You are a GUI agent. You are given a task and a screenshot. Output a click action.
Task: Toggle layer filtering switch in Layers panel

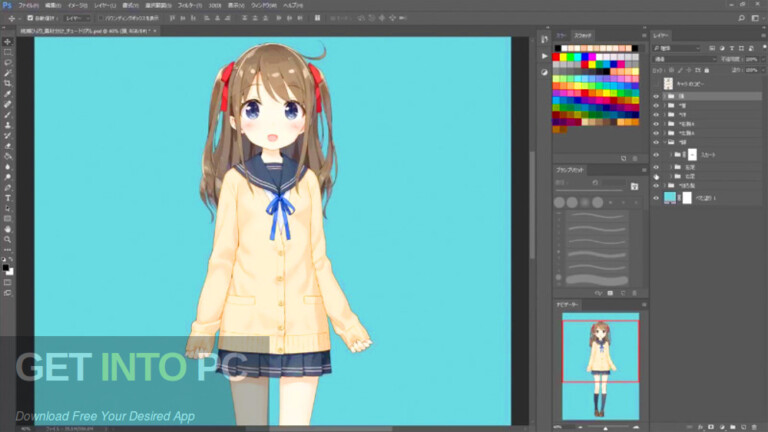(764, 48)
